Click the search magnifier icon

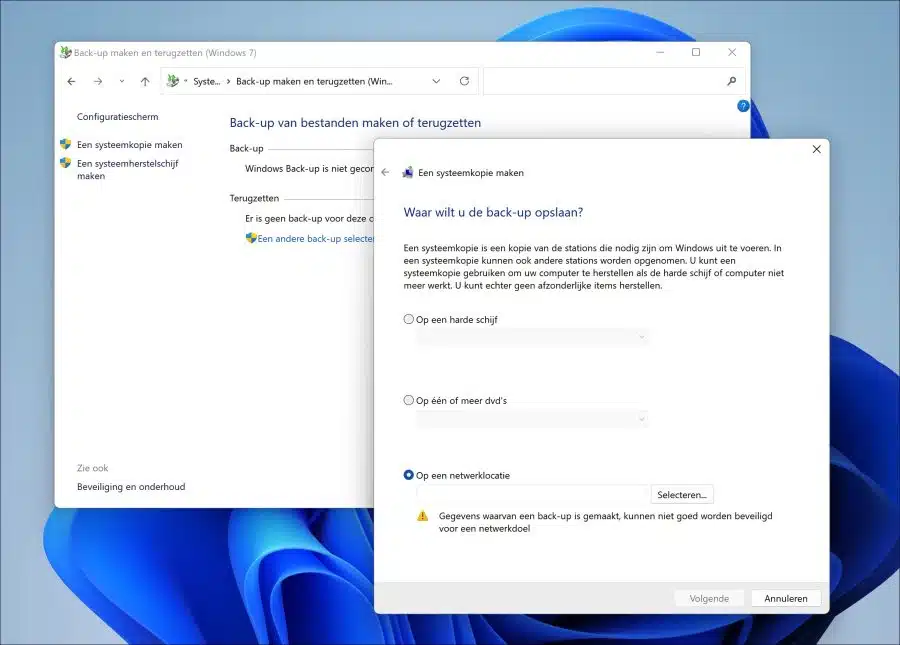point(731,81)
